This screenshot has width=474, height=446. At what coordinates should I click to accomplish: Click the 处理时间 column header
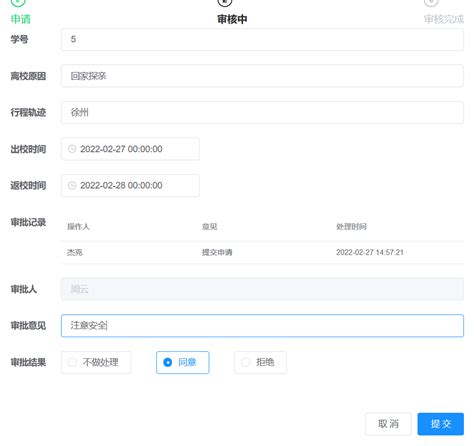(351, 227)
